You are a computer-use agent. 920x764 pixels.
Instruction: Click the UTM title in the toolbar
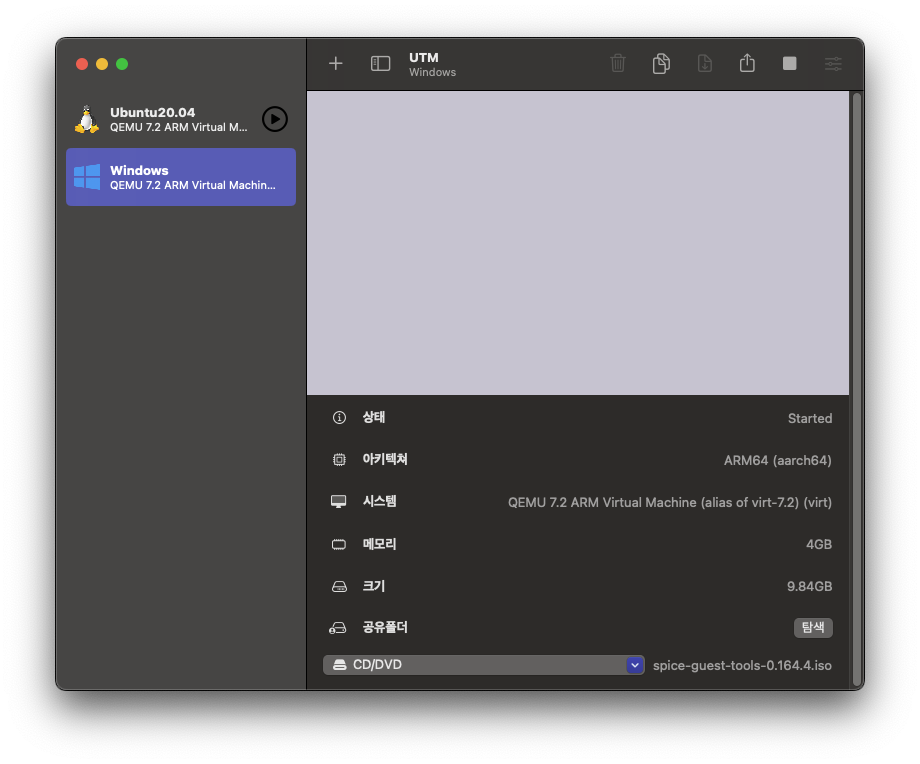coord(424,58)
